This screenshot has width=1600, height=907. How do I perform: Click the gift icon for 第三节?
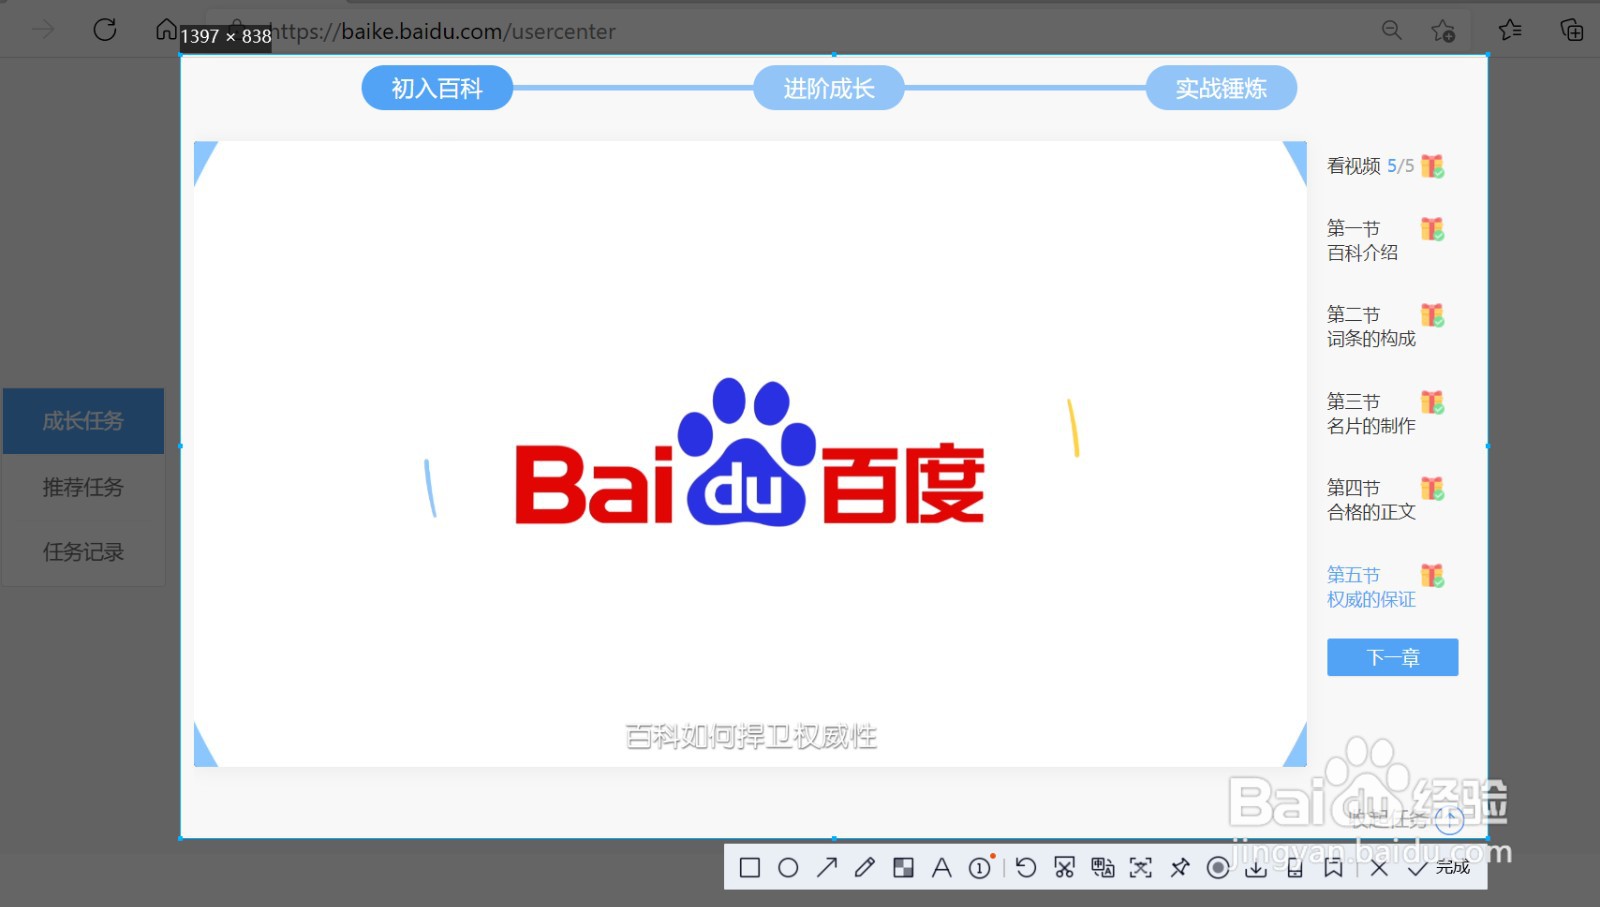1433,402
